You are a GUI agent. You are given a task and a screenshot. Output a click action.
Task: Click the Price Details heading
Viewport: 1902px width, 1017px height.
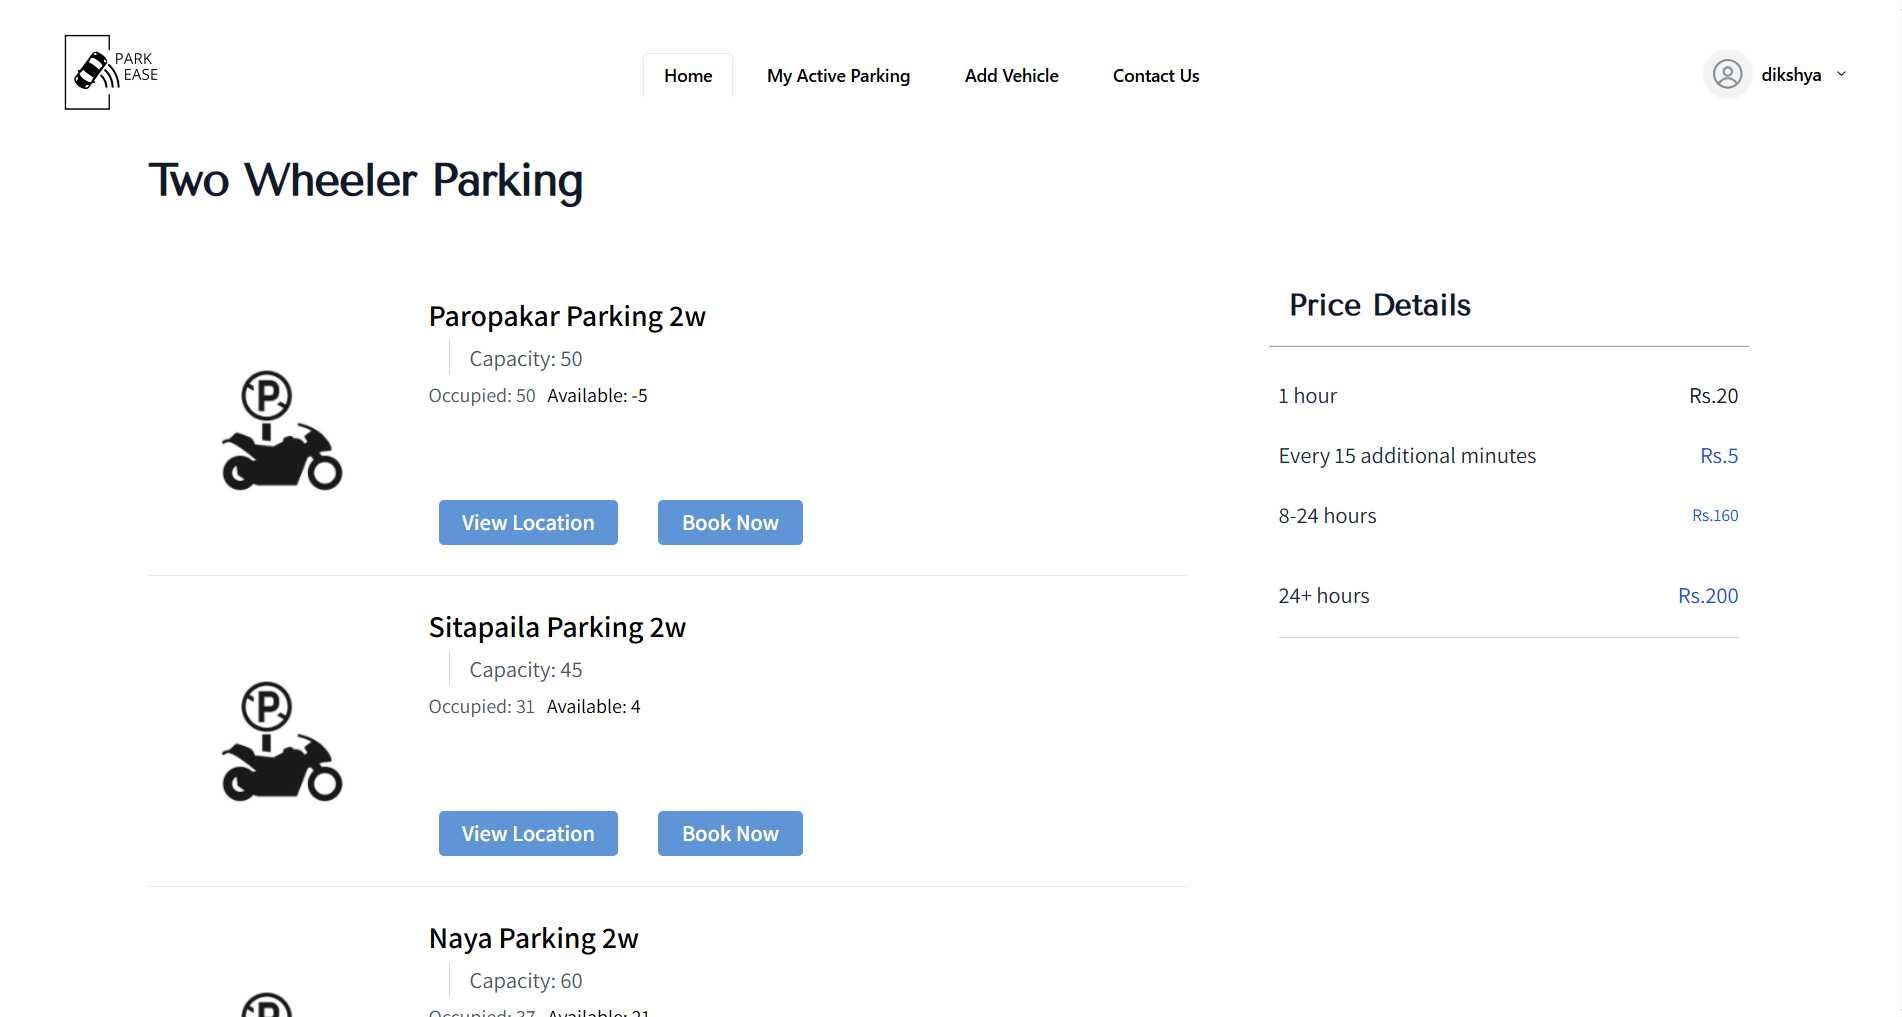pos(1380,305)
